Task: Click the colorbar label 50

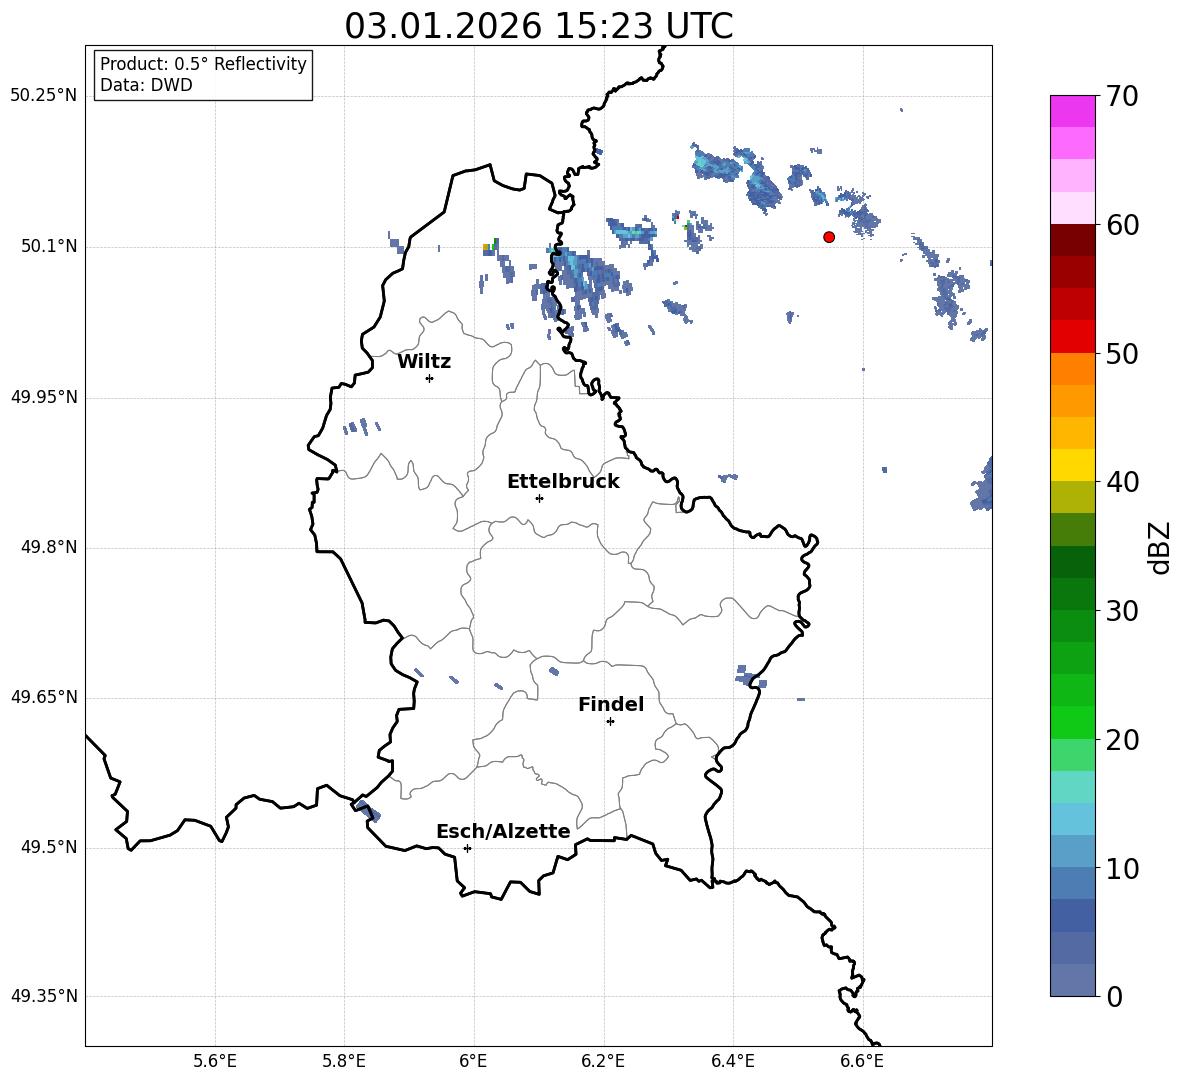Action: [x=1122, y=353]
